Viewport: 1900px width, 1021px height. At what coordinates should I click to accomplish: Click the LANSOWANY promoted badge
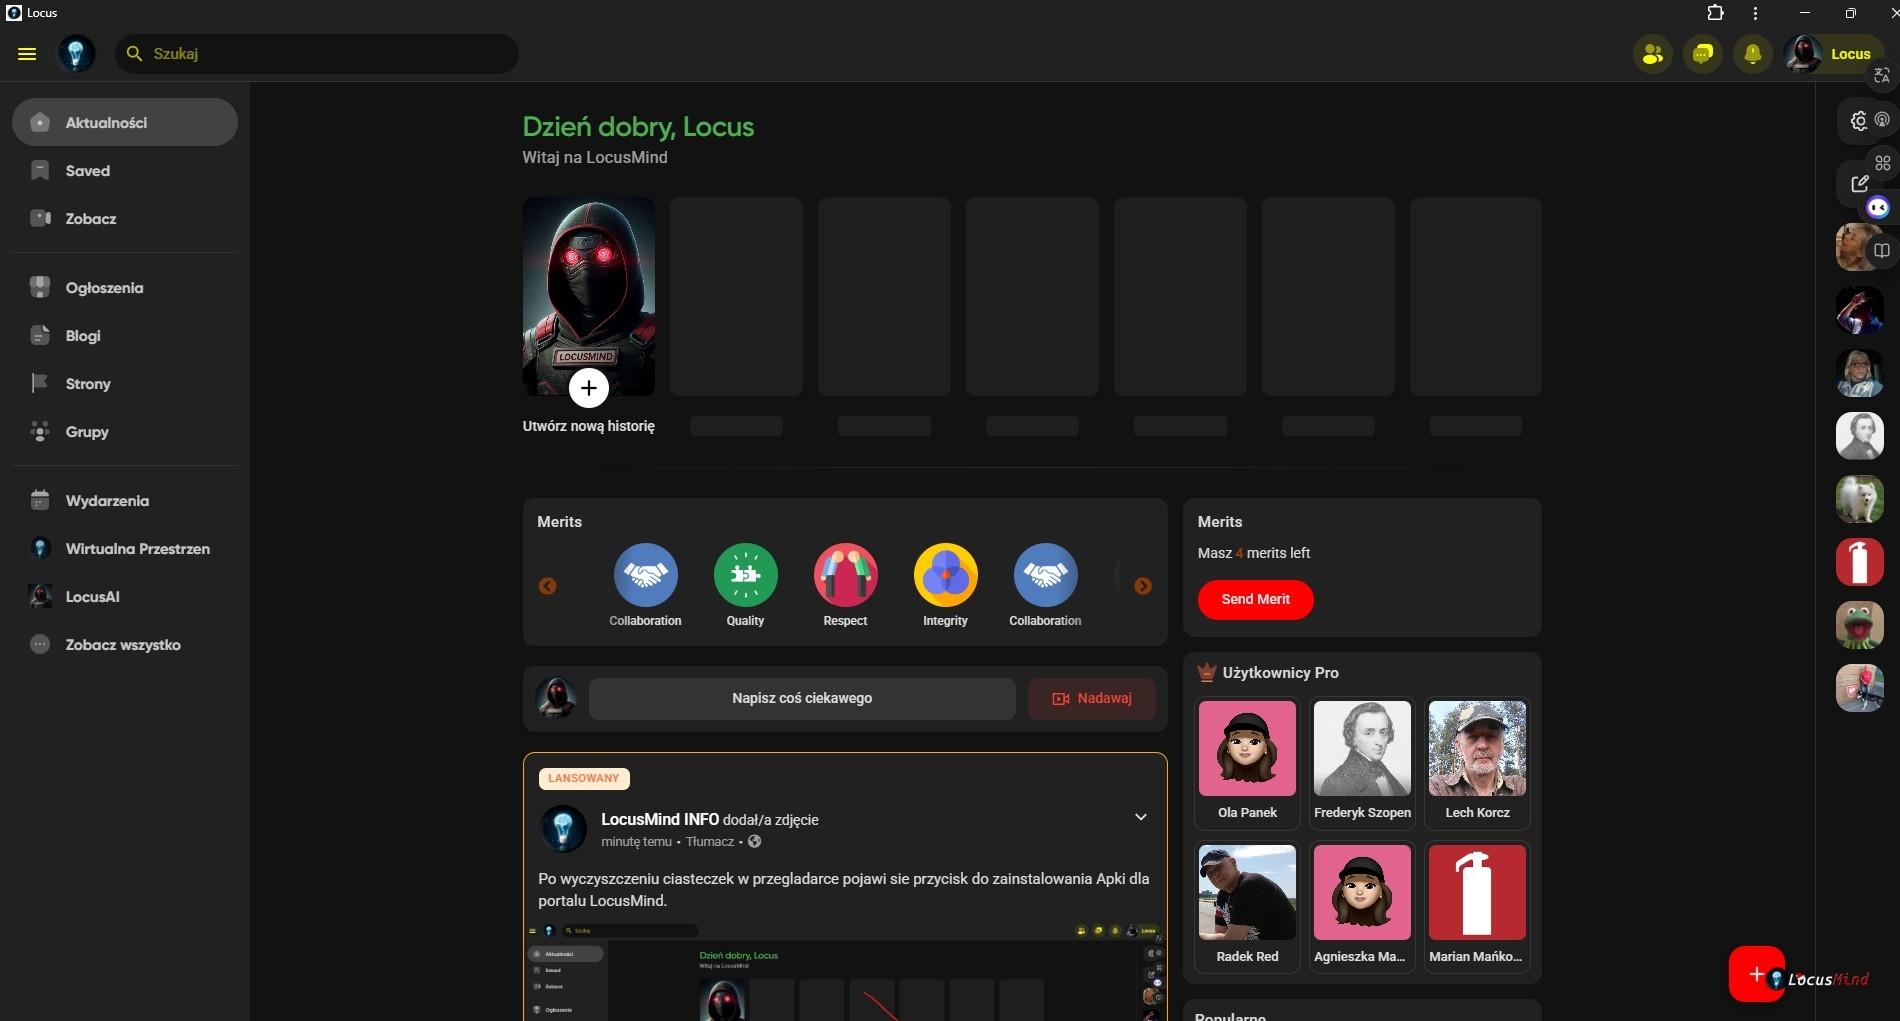click(x=584, y=778)
